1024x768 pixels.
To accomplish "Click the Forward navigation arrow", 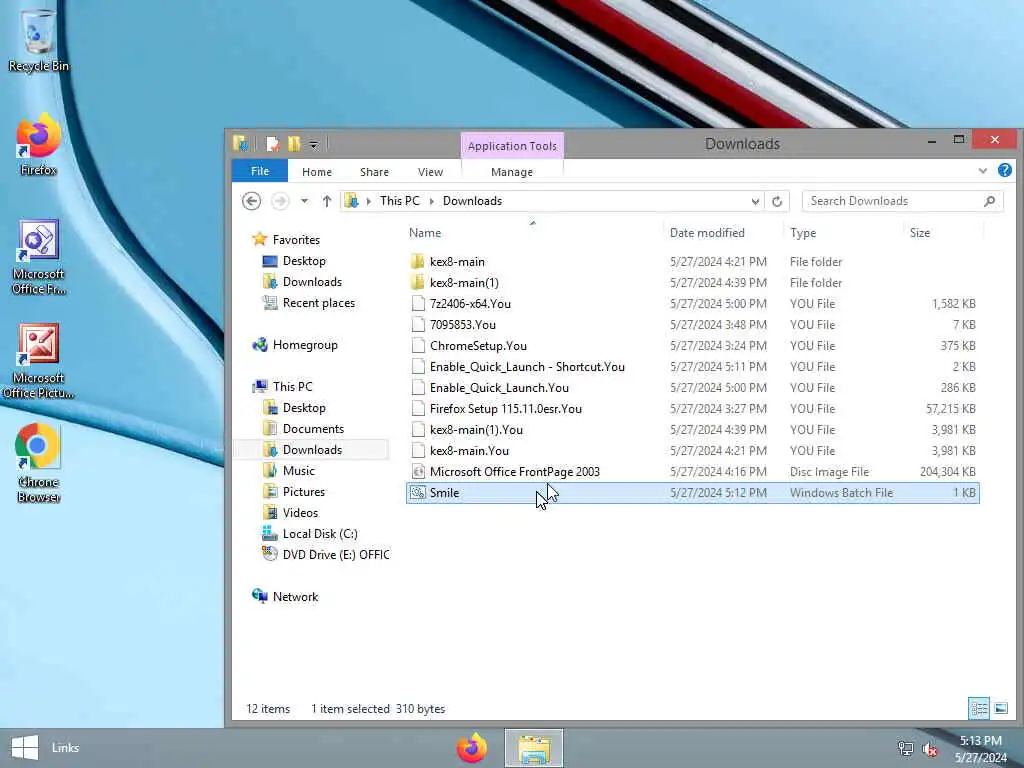I will coord(280,200).
